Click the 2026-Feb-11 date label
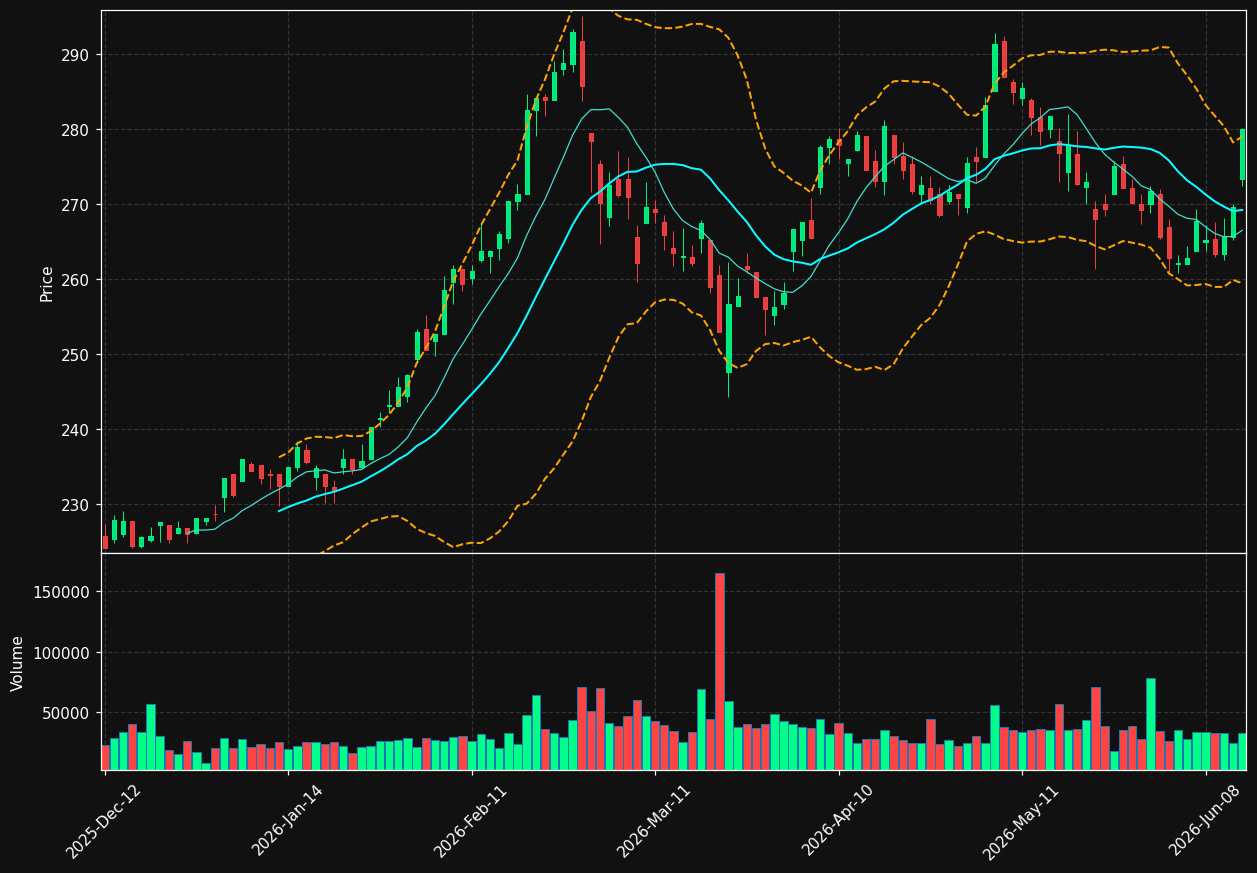Viewport: 1257px width, 873px height. pos(471,821)
